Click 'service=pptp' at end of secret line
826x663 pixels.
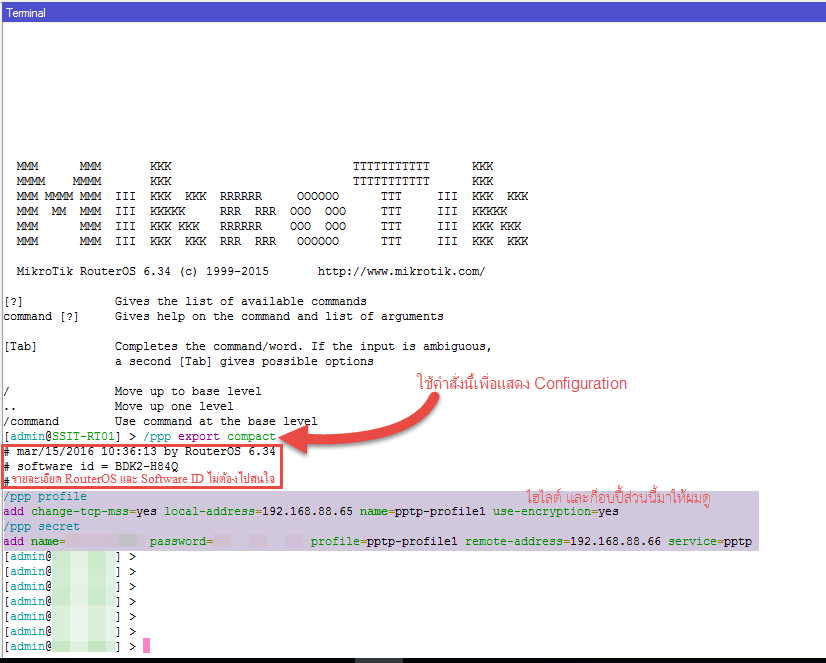pyautogui.click(x=710, y=541)
